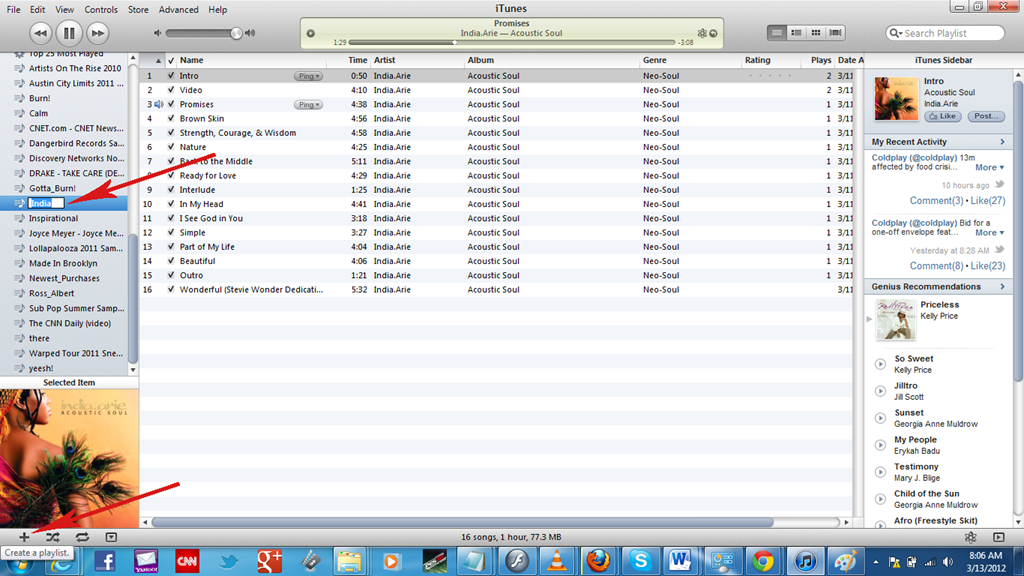Screen dimensions: 1024x576
Task: Select the playlist Gotta_Burn!
Action: (x=51, y=187)
